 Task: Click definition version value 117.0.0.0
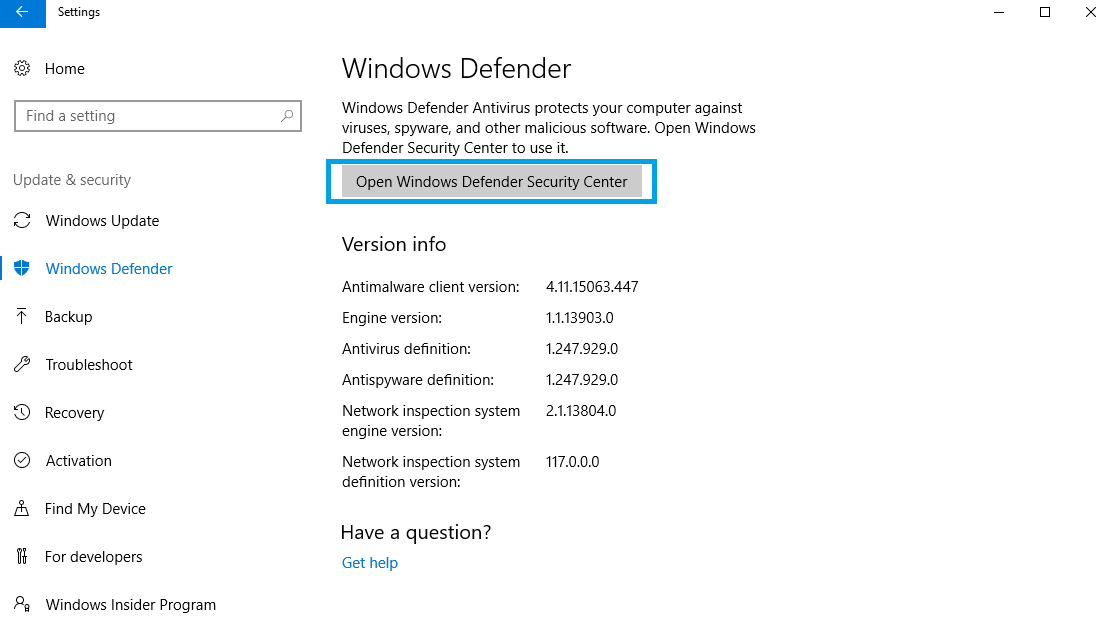click(x=572, y=462)
